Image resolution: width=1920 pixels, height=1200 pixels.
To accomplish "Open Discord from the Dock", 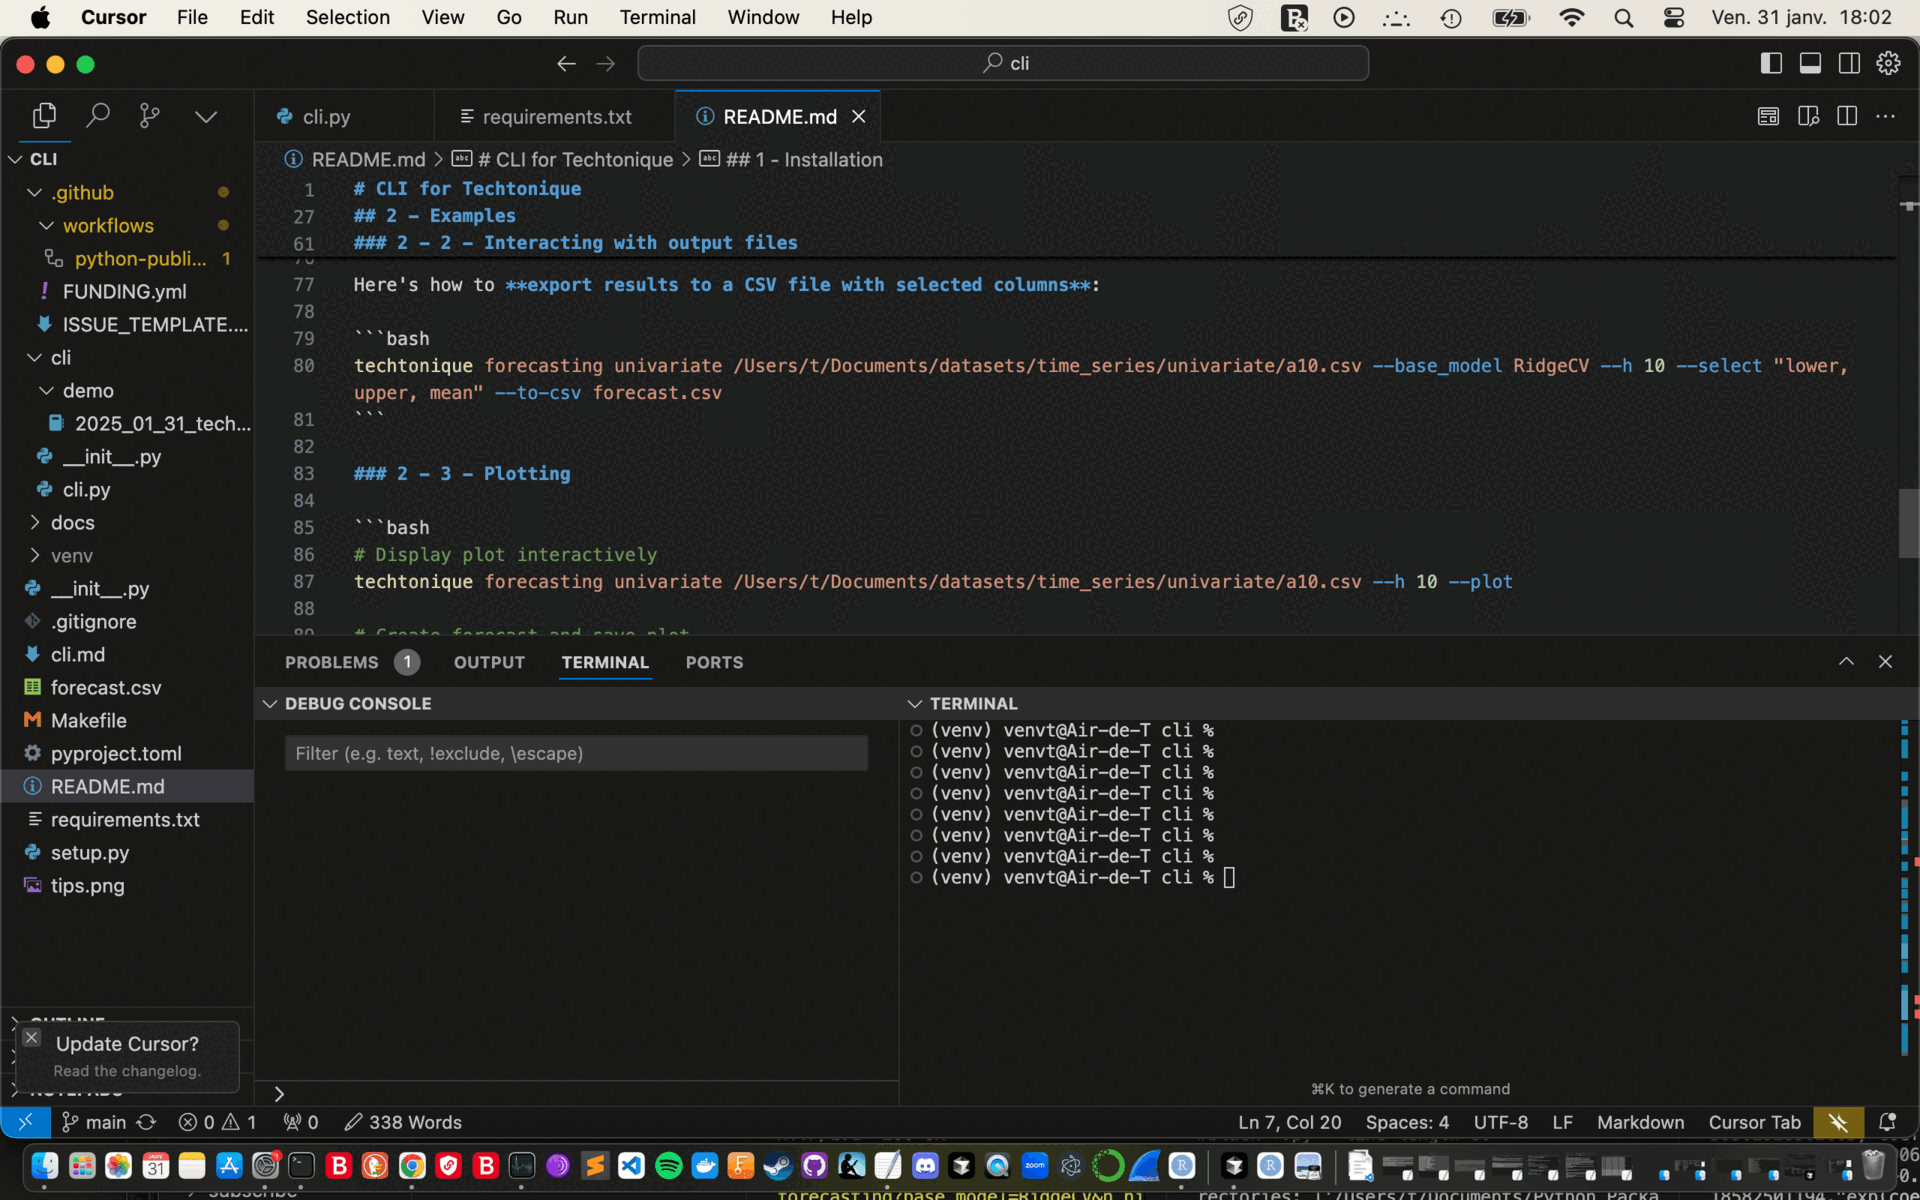I will tap(925, 1166).
